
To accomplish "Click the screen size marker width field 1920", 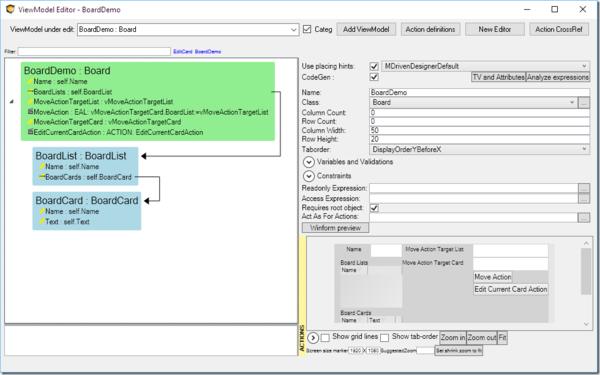I will [355, 351].
